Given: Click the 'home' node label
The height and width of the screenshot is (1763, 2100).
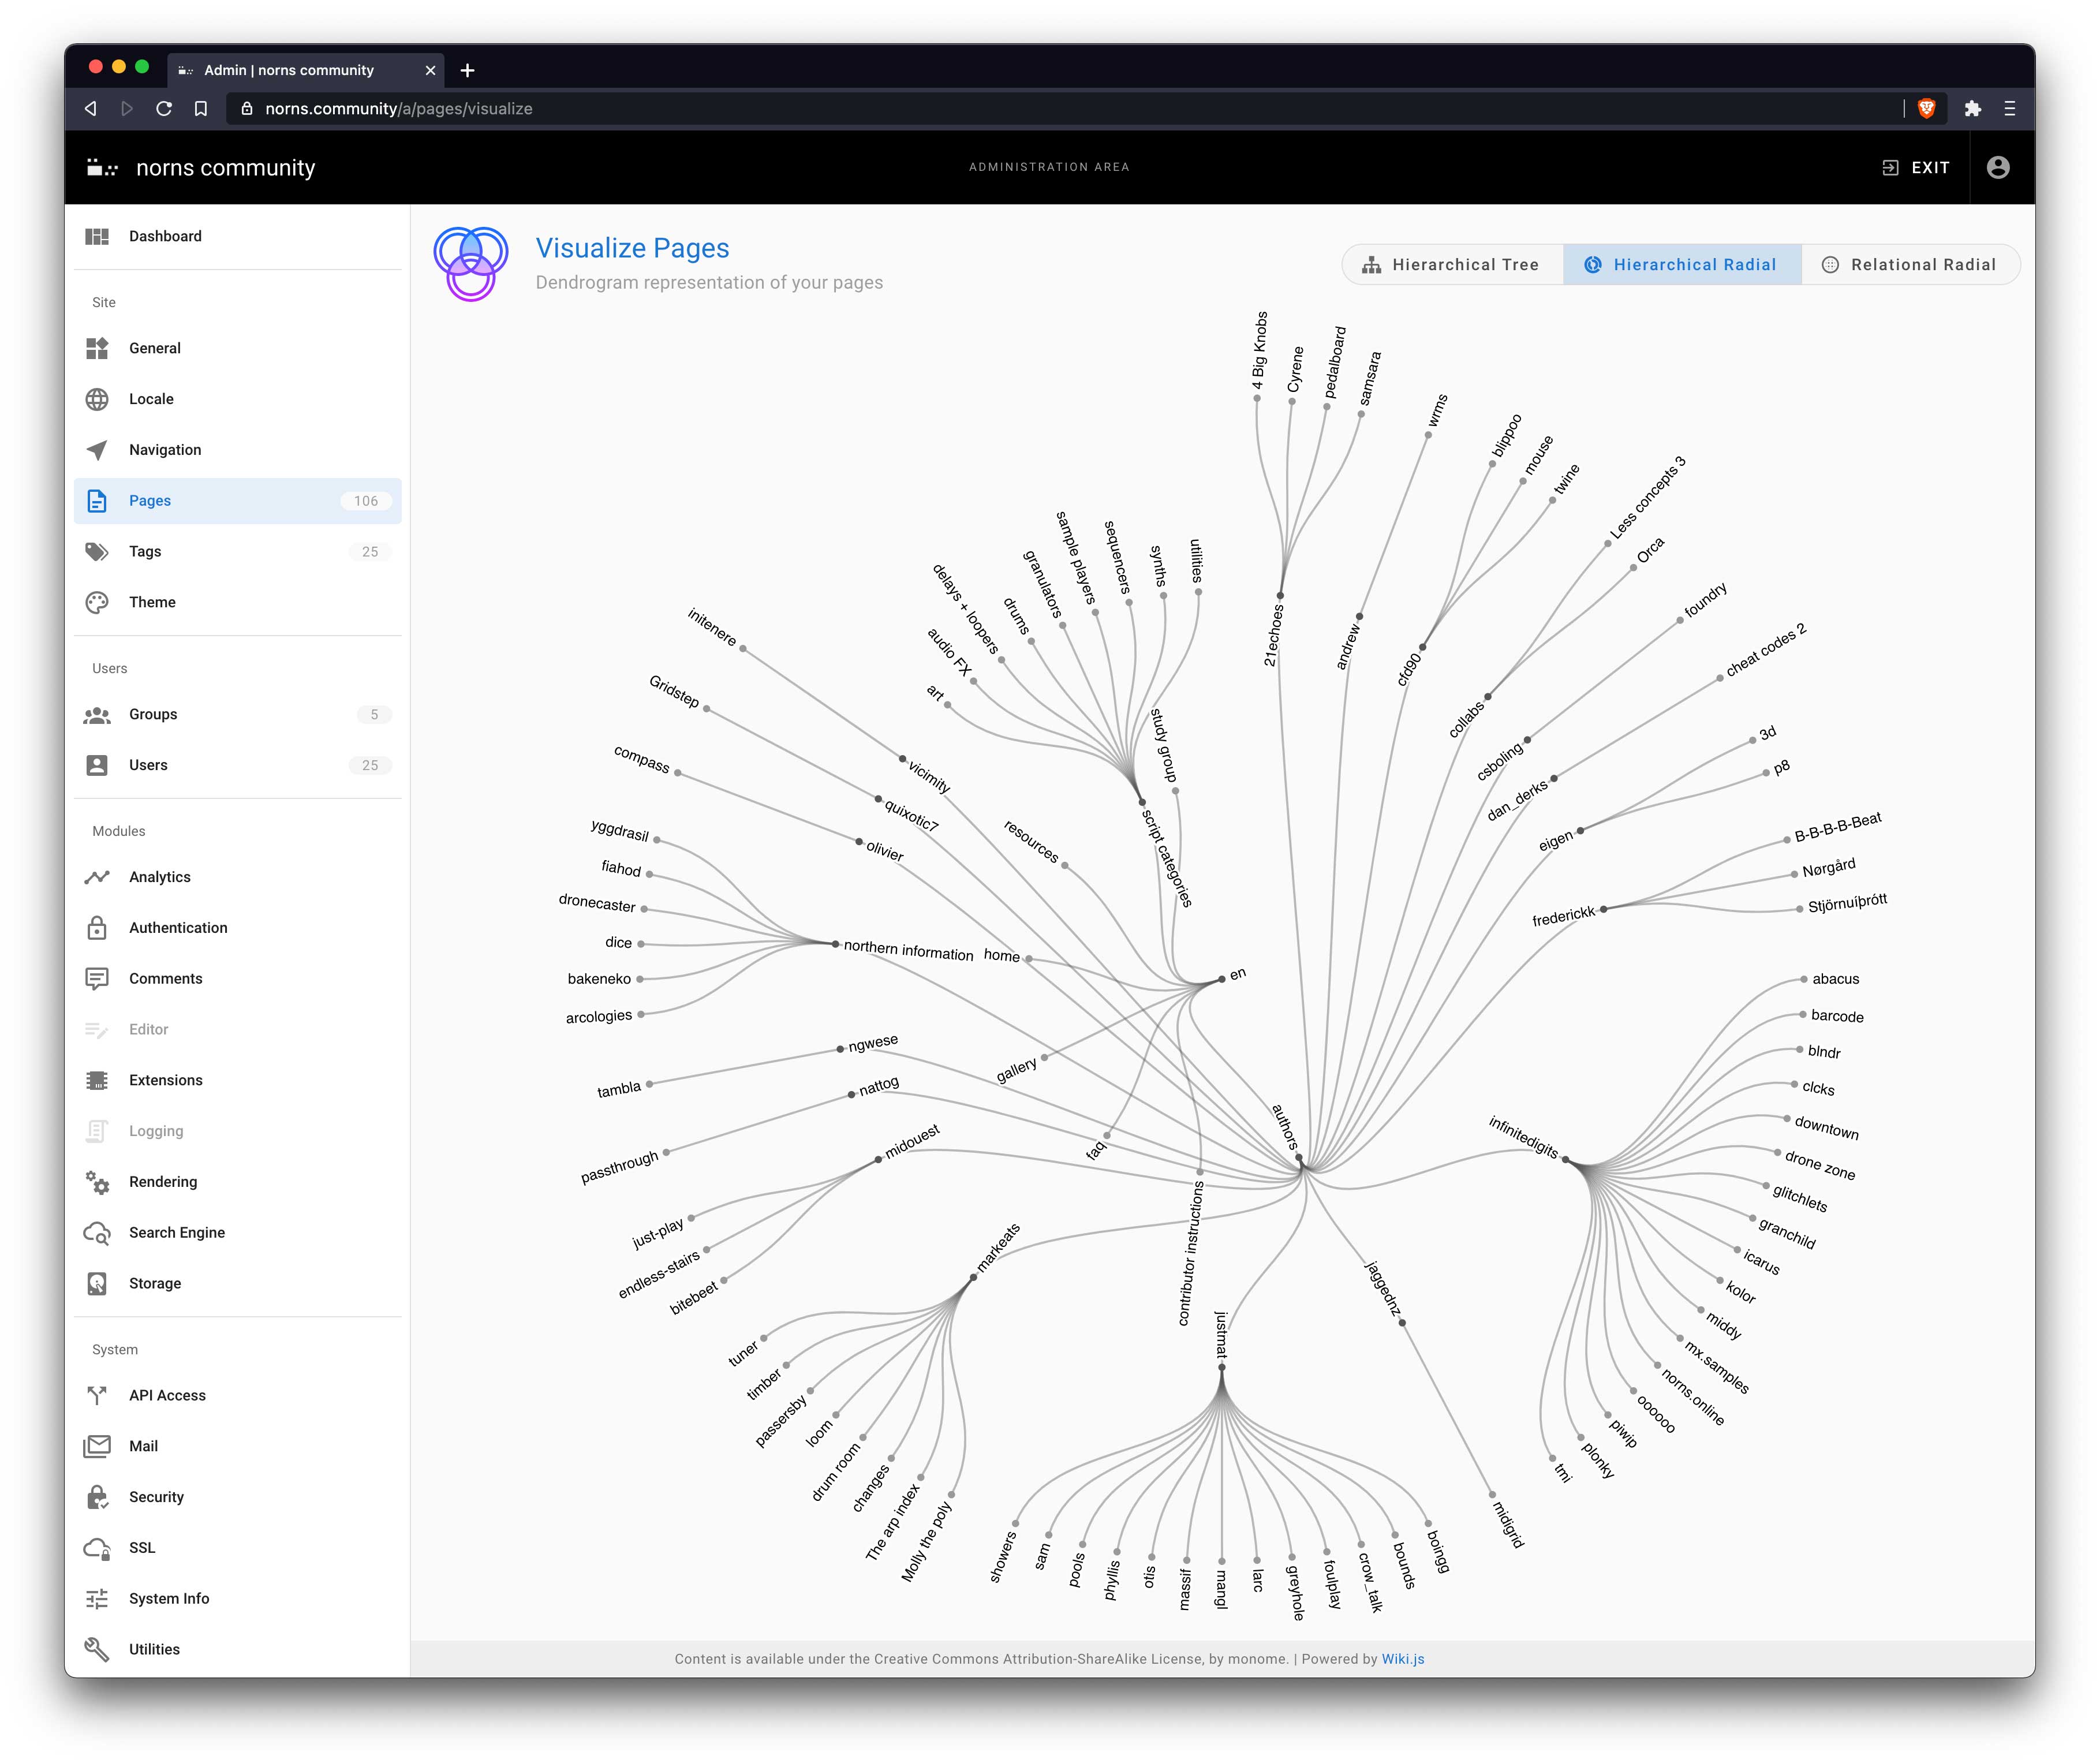Looking at the screenshot, I should point(1001,956).
